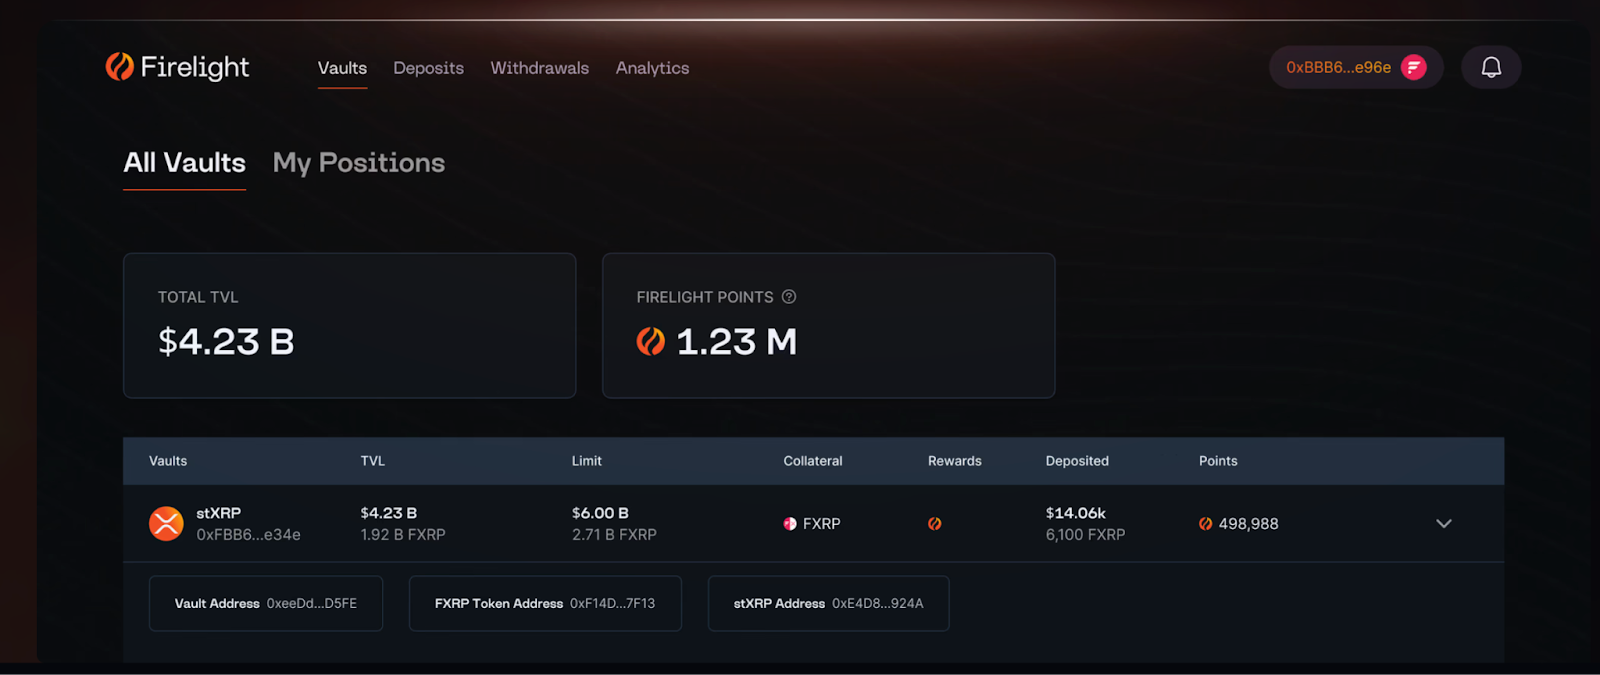Screen dimensions: 1600x675
Task: Click the 0xFBB6...e34e vault address text
Action: click(x=248, y=535)
